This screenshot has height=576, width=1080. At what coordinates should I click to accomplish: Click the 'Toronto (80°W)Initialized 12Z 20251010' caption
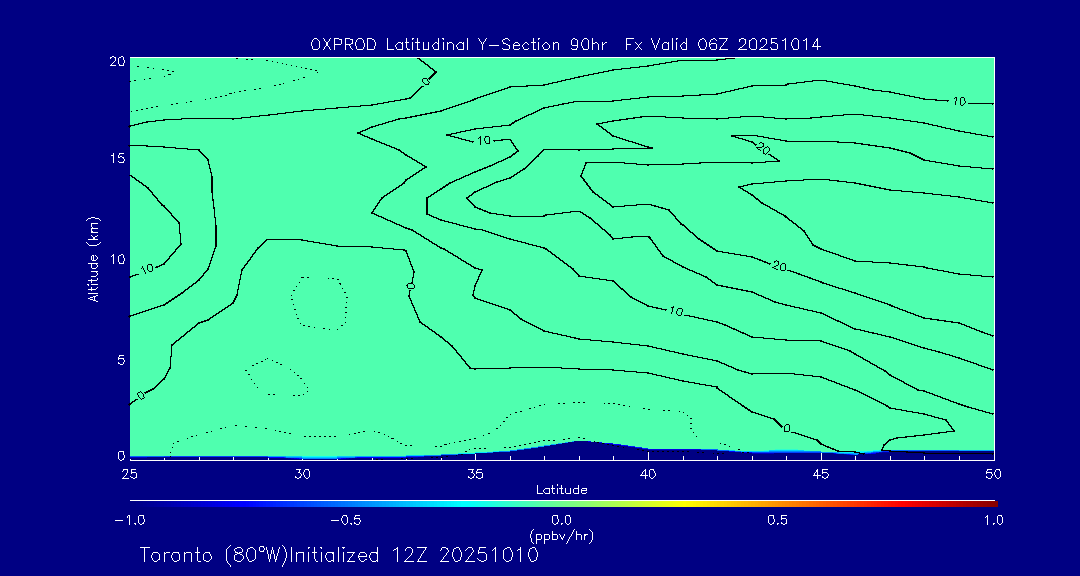click(340, 555)
